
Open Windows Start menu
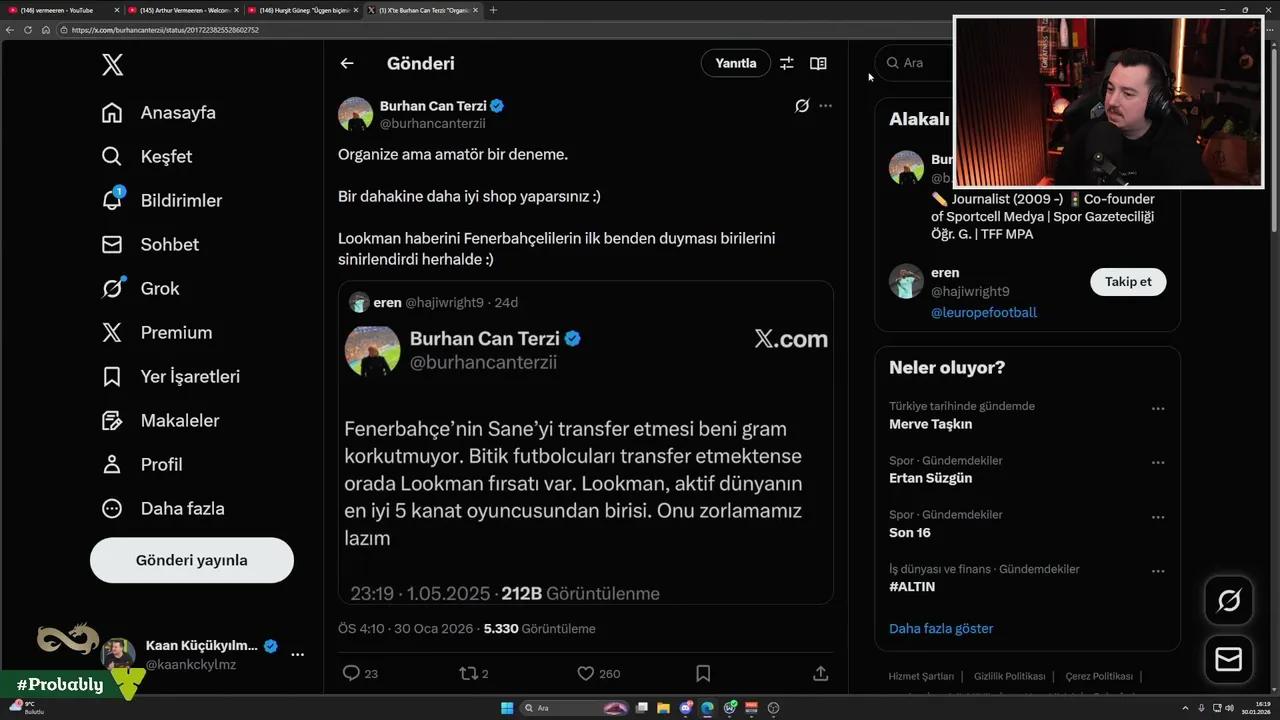(x=507, y=708)
